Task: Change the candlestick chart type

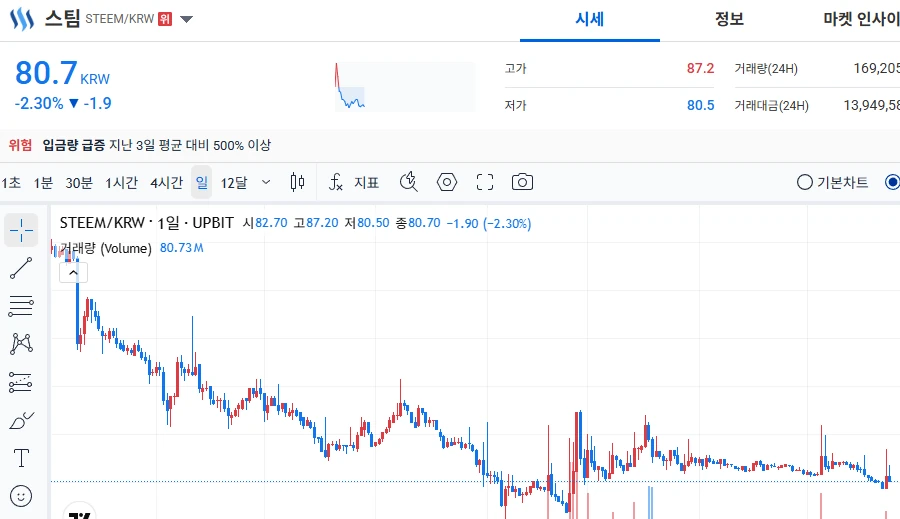Action: click(x=297, y=183)
